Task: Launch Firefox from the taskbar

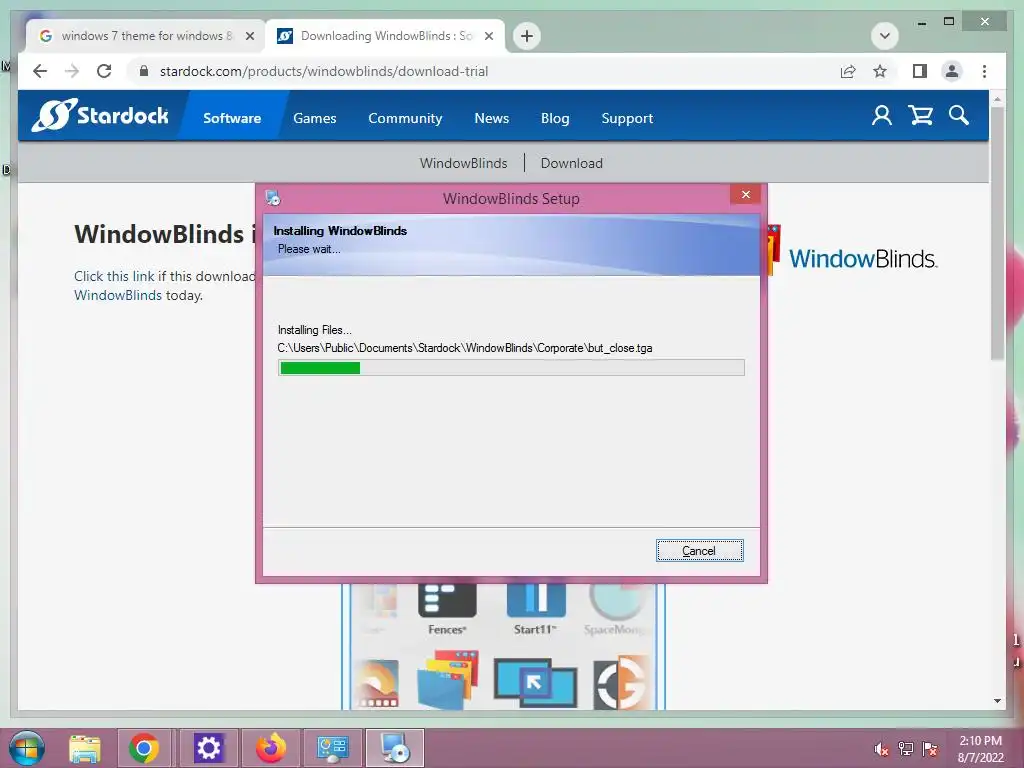Action: [x=270, y=748]
